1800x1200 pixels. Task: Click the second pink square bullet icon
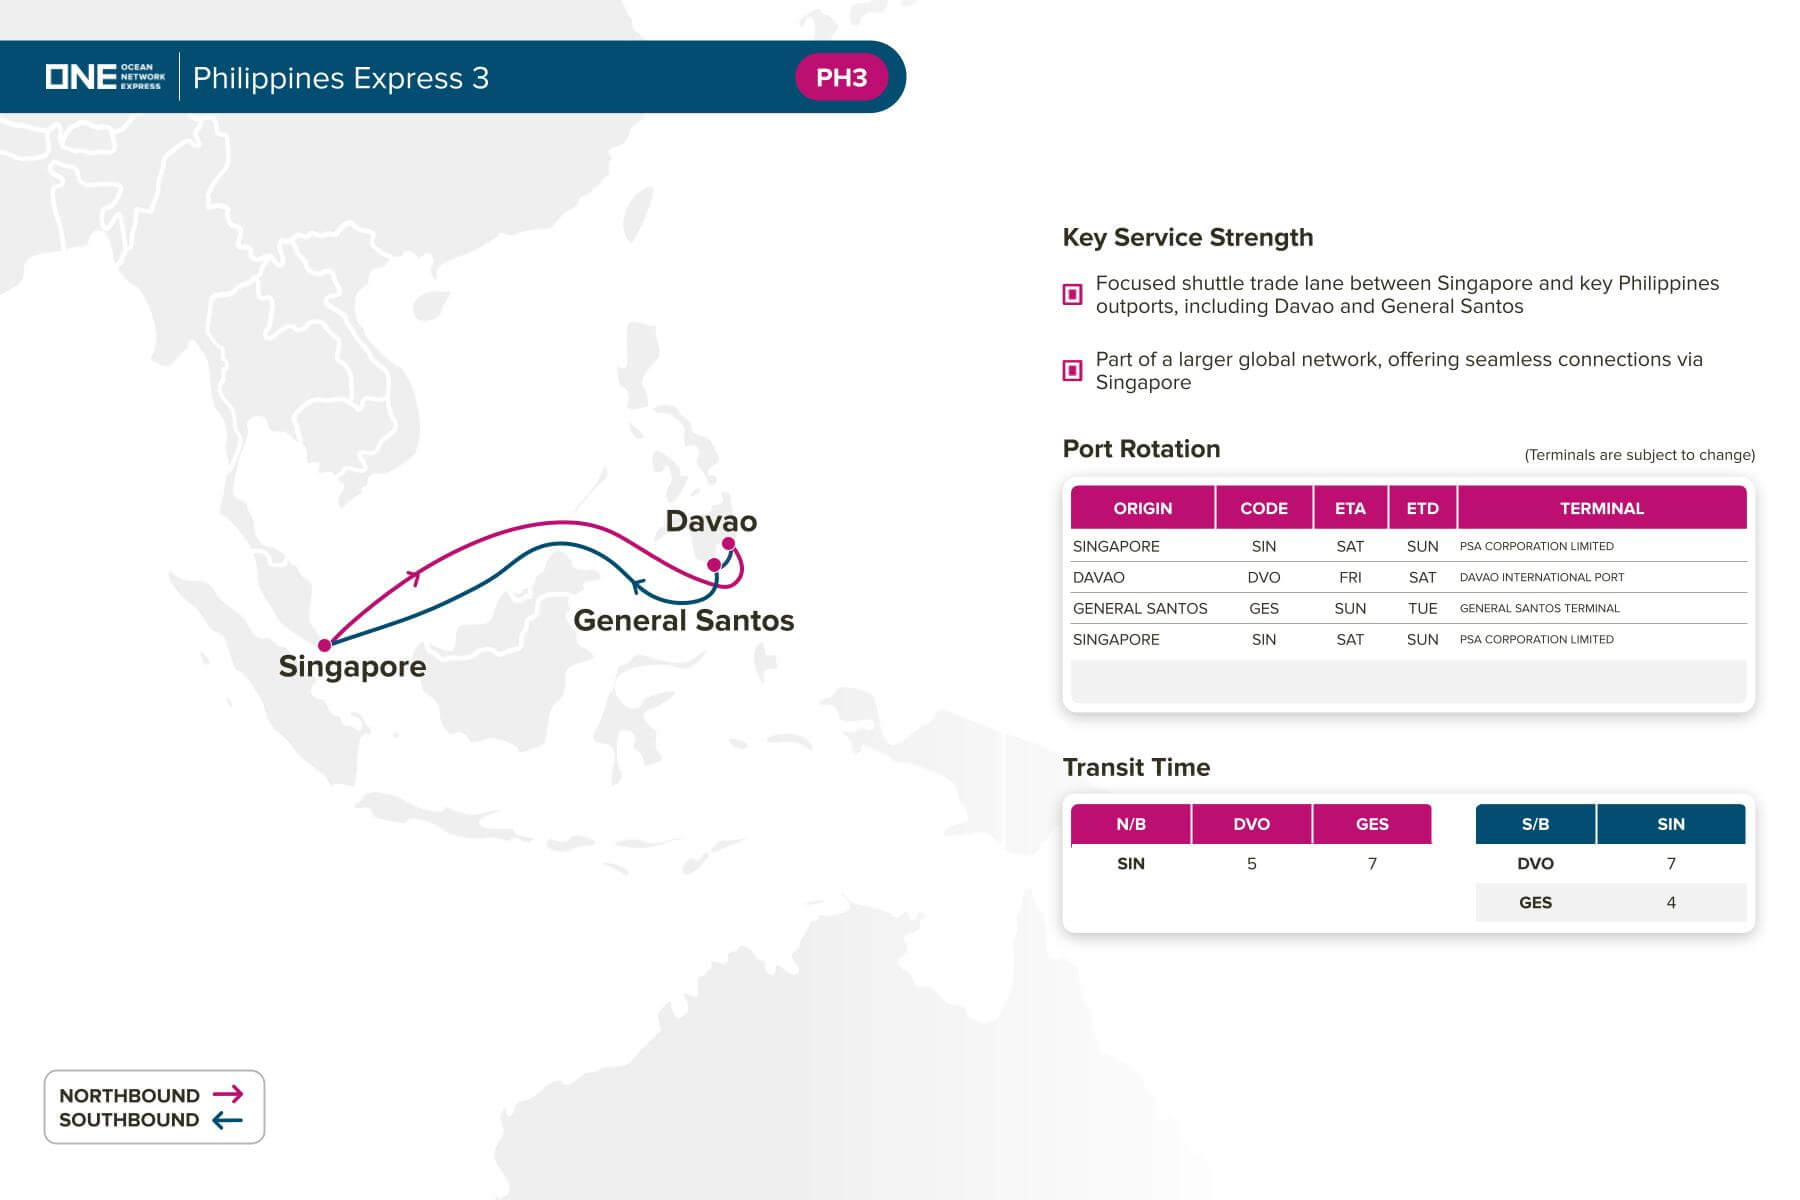(1072, 370)
